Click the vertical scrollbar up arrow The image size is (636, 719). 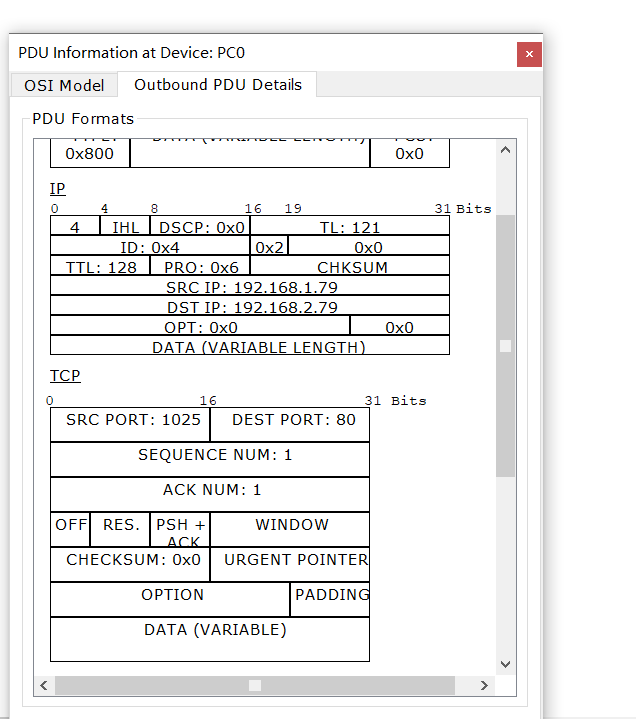click(505, 150)
